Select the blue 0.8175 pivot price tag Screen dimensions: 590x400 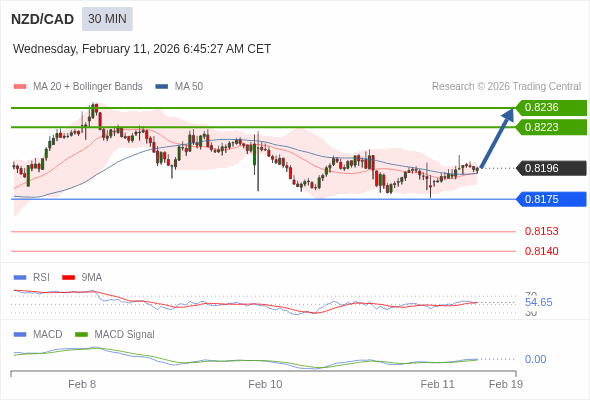point(551,199)
